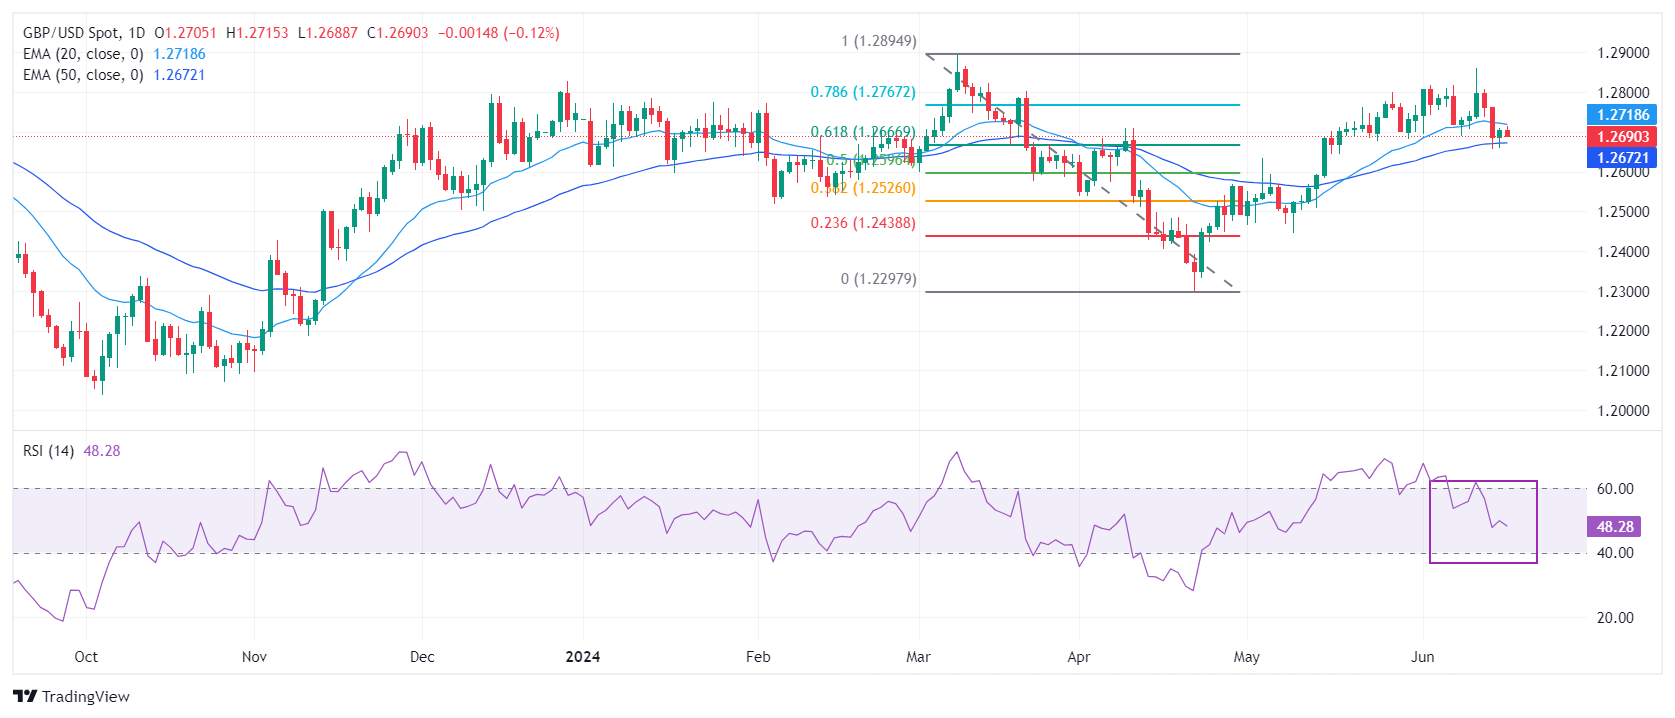1675x718 pixels.
Task: Click the Oct label on time axis
Action: pyautogui.click(x=86, y=657)
